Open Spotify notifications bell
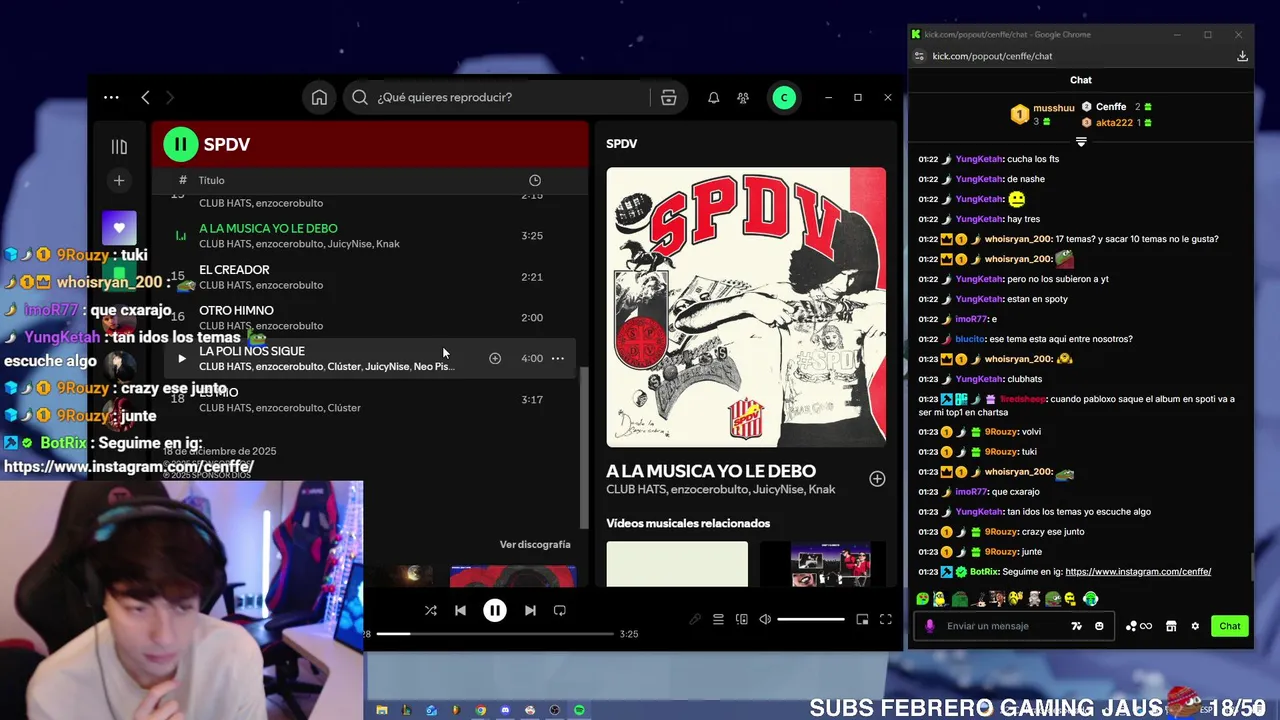Screen dimensions: 1280x720 pos(714,98)
